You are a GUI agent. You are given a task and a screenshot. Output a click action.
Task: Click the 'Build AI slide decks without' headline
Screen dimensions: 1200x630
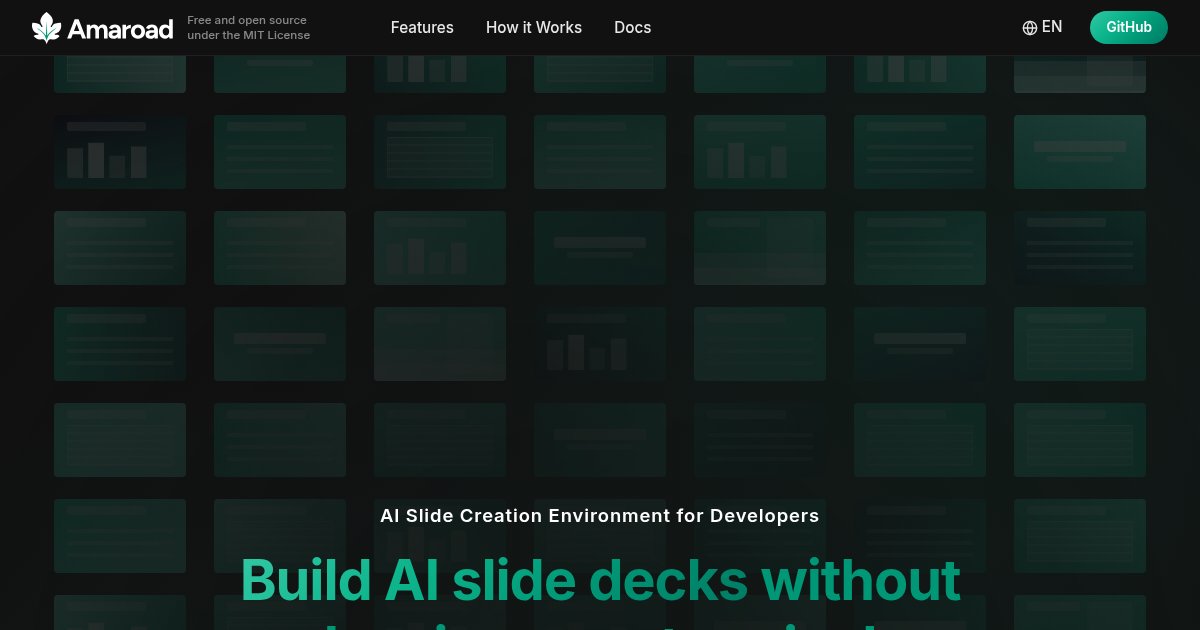(x=600, y=578)
